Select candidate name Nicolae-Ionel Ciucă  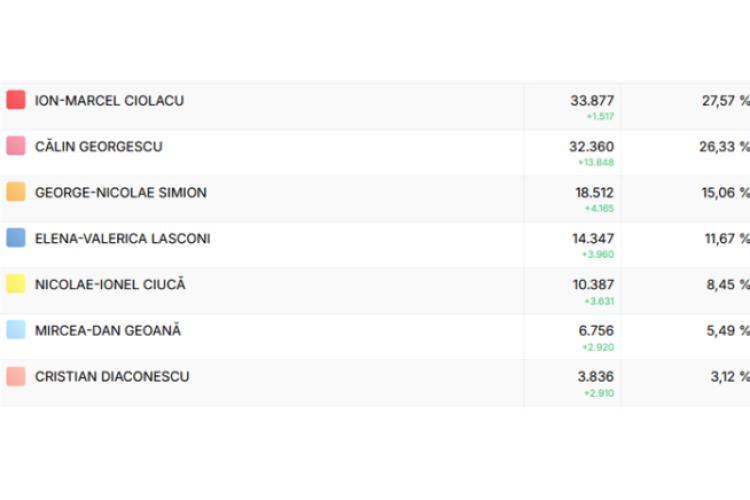click(x=110, y=285)
